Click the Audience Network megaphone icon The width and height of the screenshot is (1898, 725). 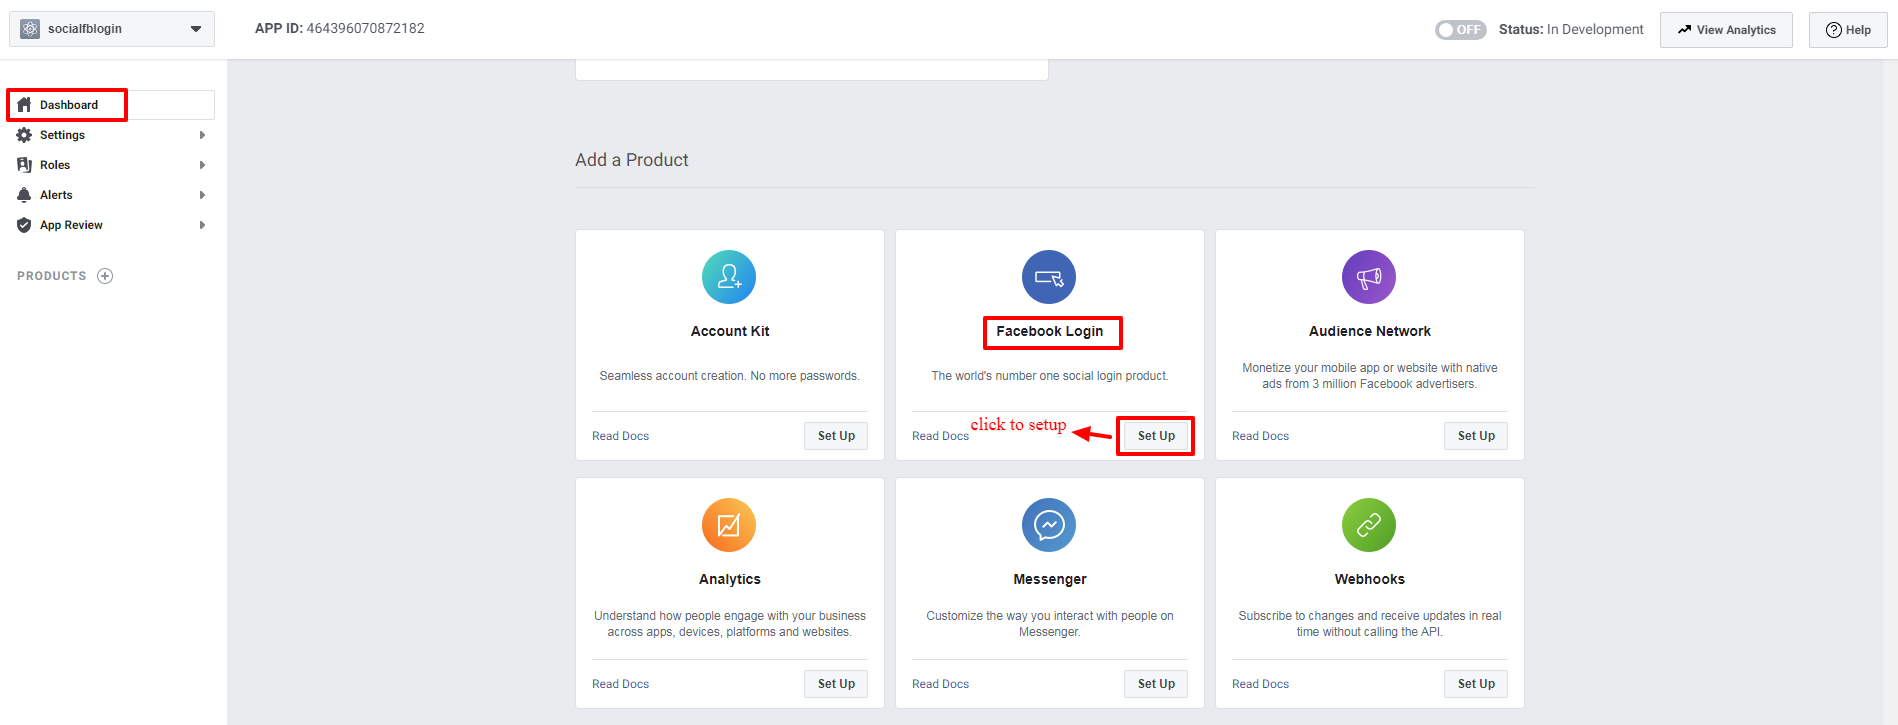click(x=1368, y=277)
